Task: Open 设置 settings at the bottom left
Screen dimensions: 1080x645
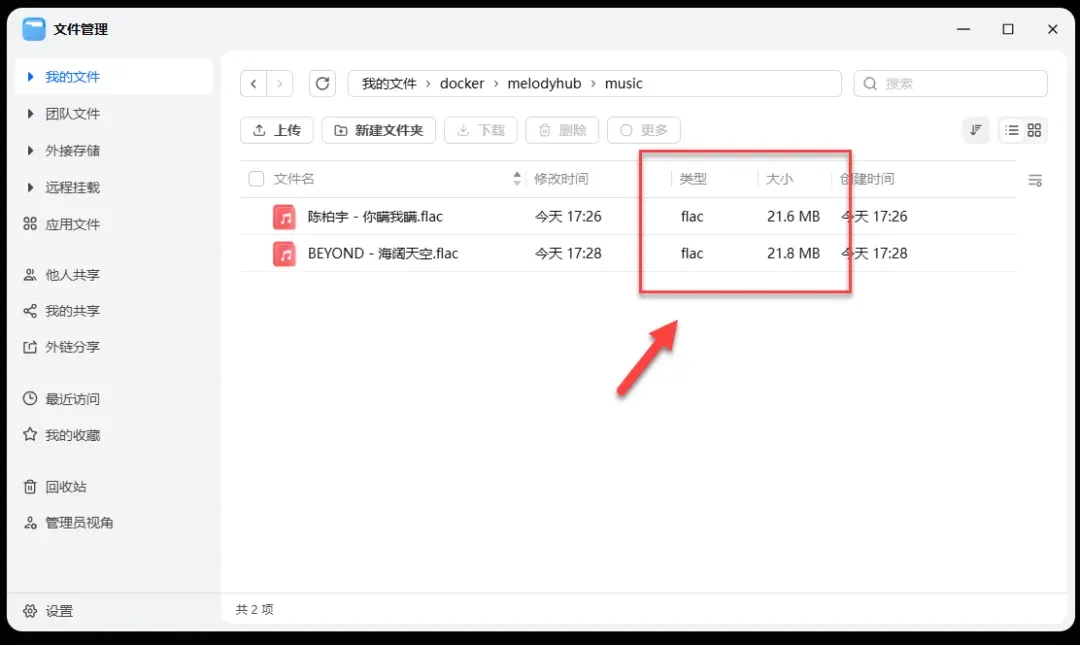Action: 58,611
